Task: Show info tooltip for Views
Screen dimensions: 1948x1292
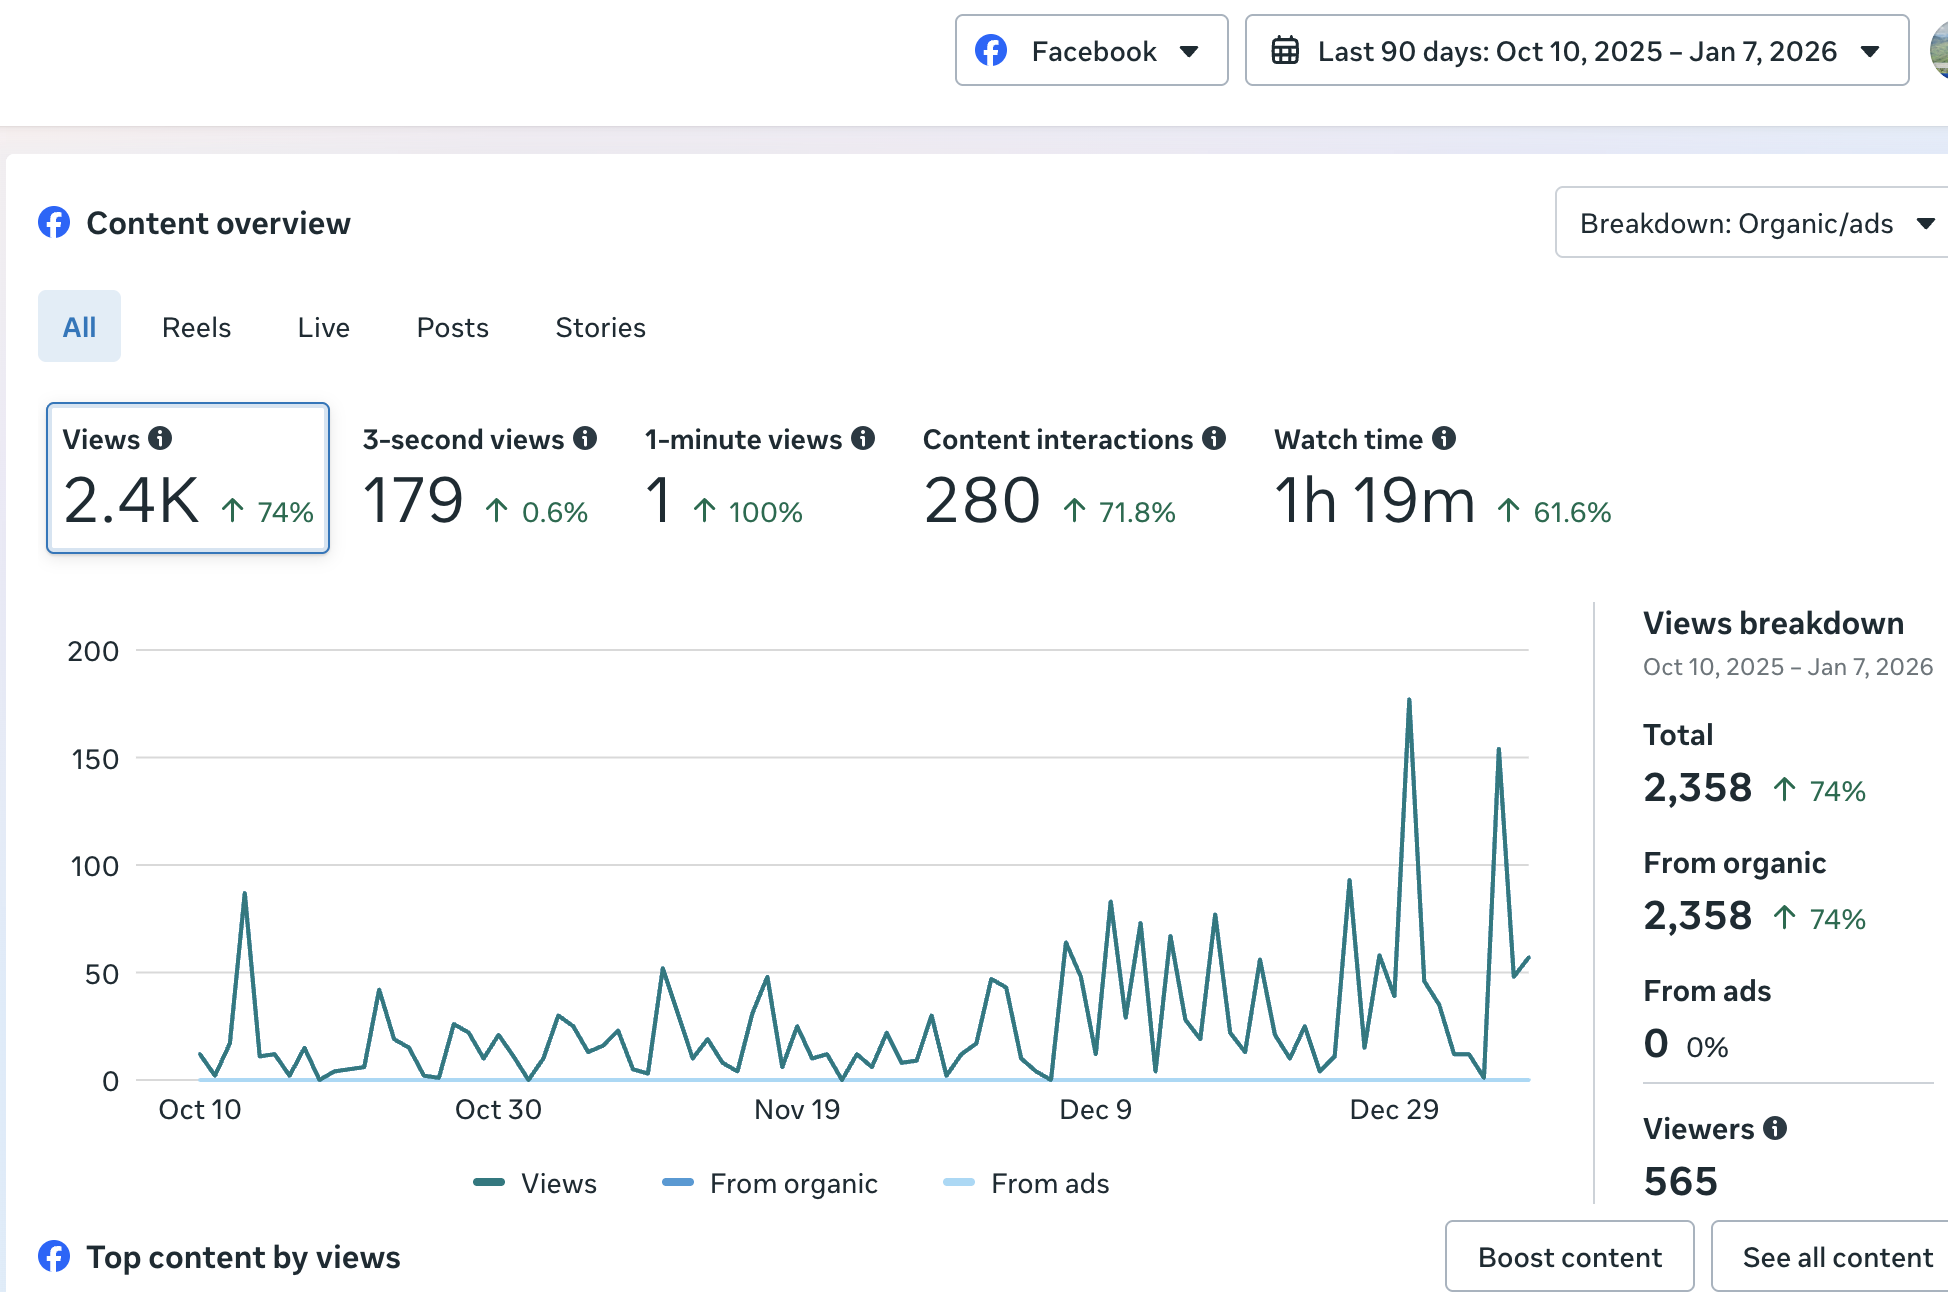Action: click(x=160, y=438)
